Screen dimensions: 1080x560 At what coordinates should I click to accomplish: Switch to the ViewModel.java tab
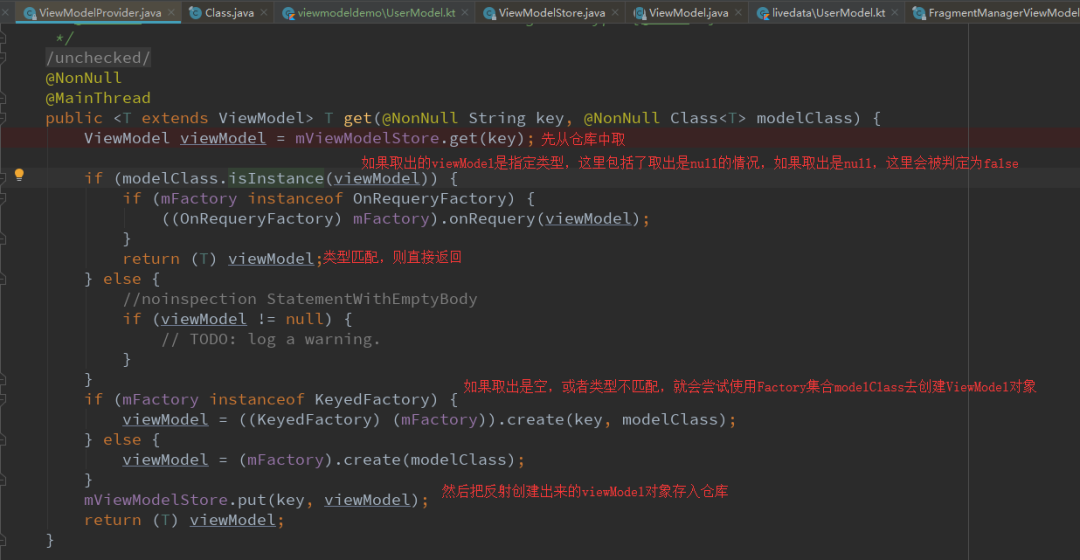tap(689, 12)
